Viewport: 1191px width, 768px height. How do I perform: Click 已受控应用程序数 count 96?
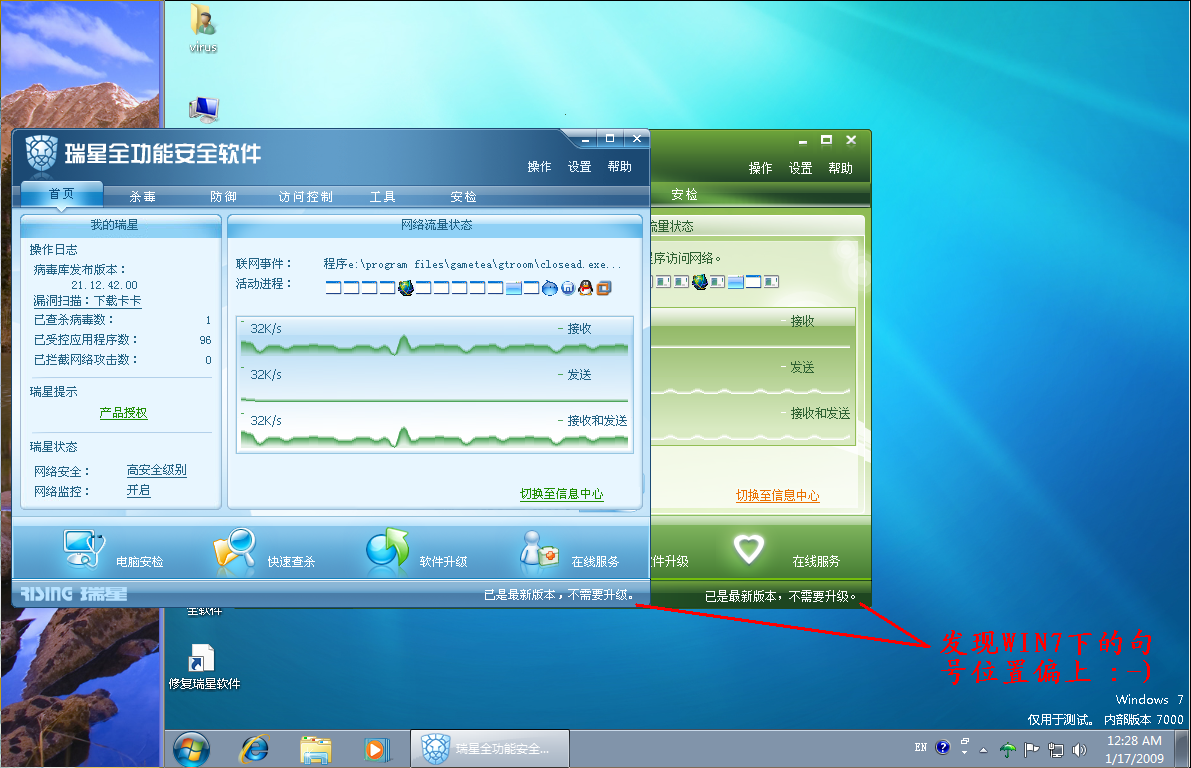205,340
